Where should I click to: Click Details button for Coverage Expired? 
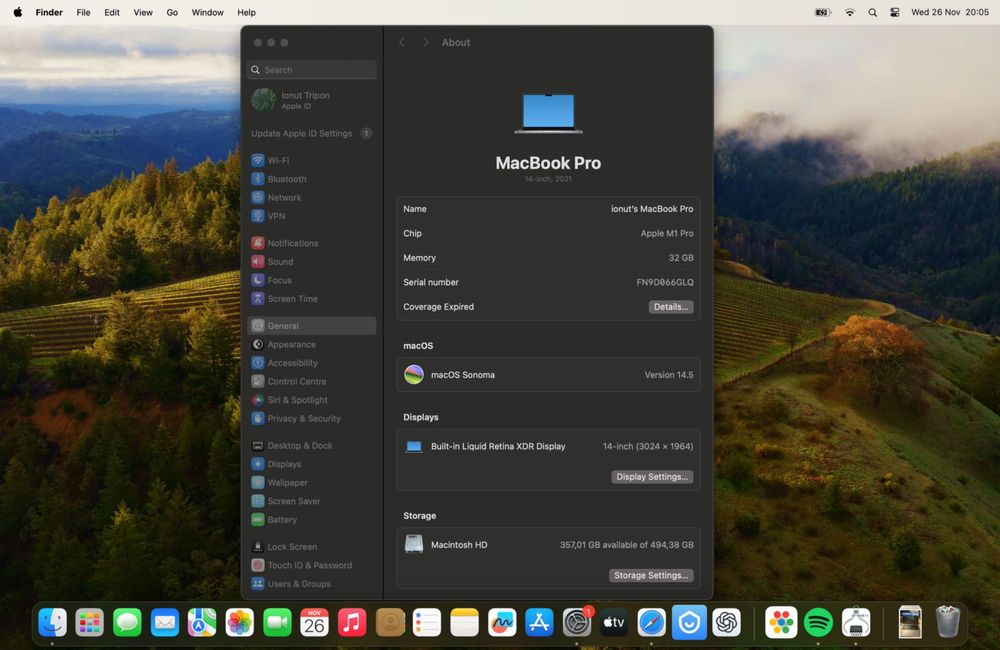[x=671, y=307]
